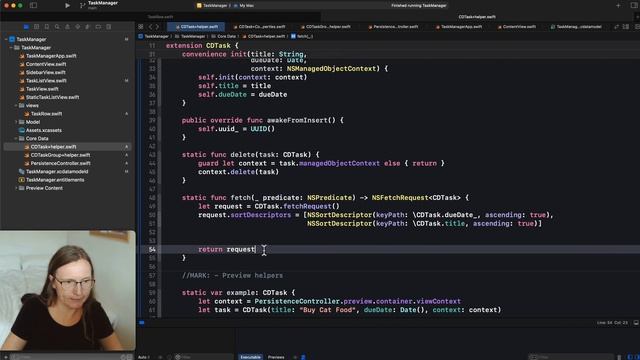The width and height of the screenshot is (640, 360).
Task: Clear console with the trash icon
Action: [619, 357]
